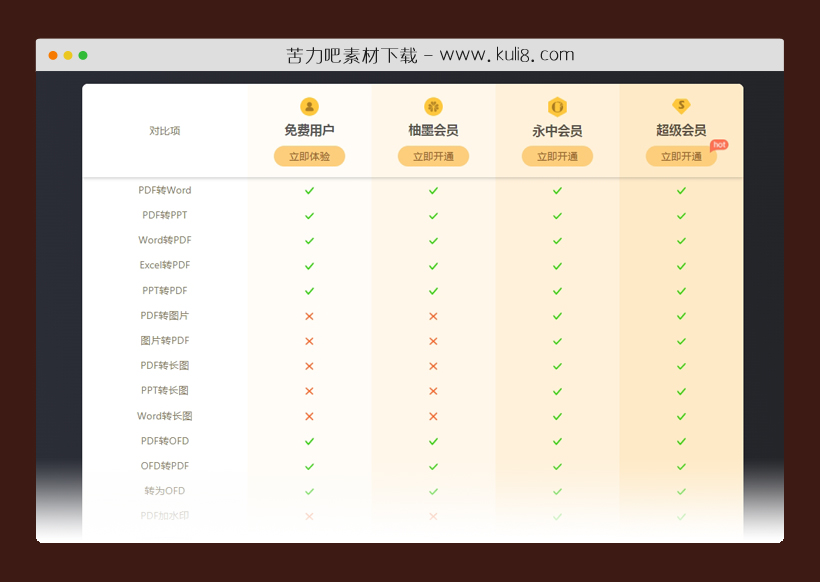
Task: Click the 立即开通 button under 柚墨会员
Action: pos(433,156)
